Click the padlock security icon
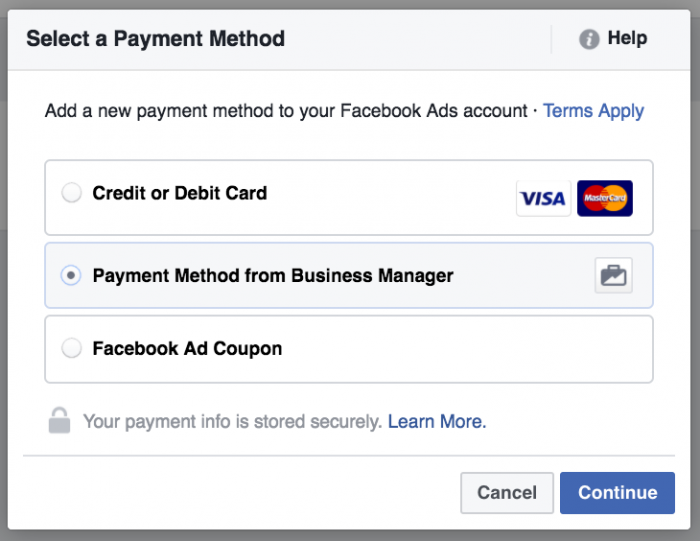This screenshot has height=541, width=700. 59,421
